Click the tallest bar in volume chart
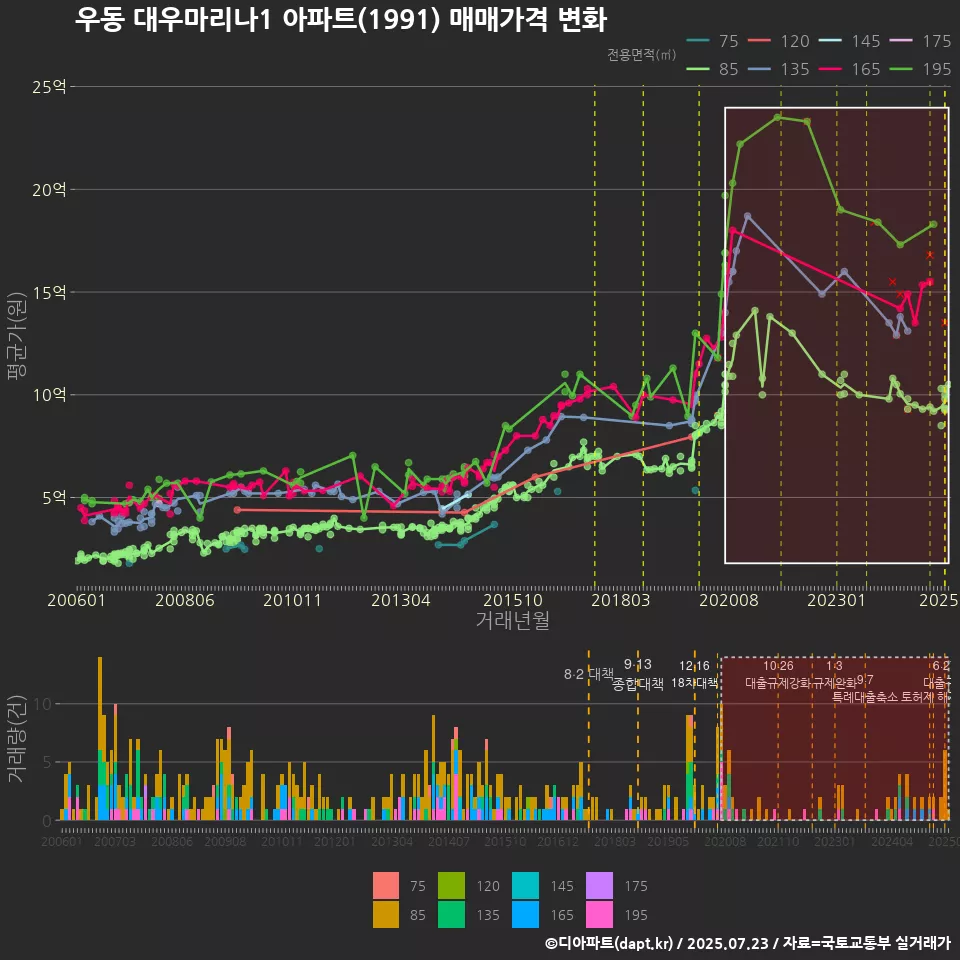This screenshot has height=960, width=960. [100, 738]
